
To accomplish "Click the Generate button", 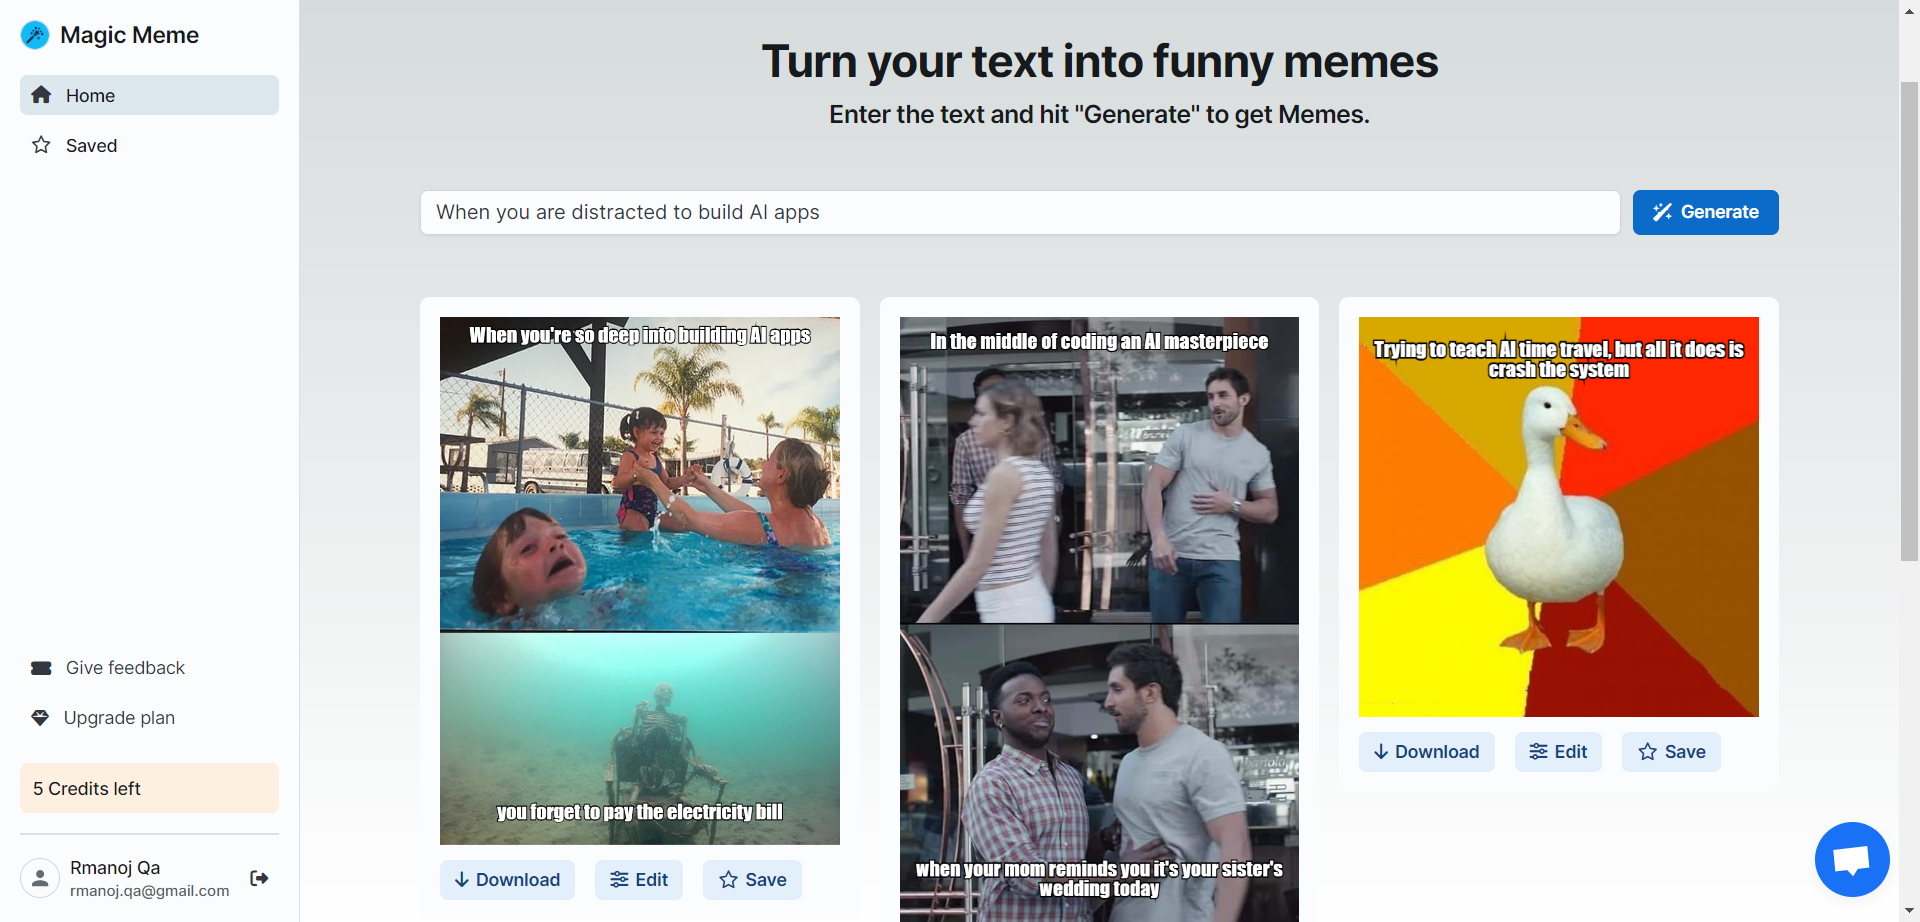I will coord(1705,212).
